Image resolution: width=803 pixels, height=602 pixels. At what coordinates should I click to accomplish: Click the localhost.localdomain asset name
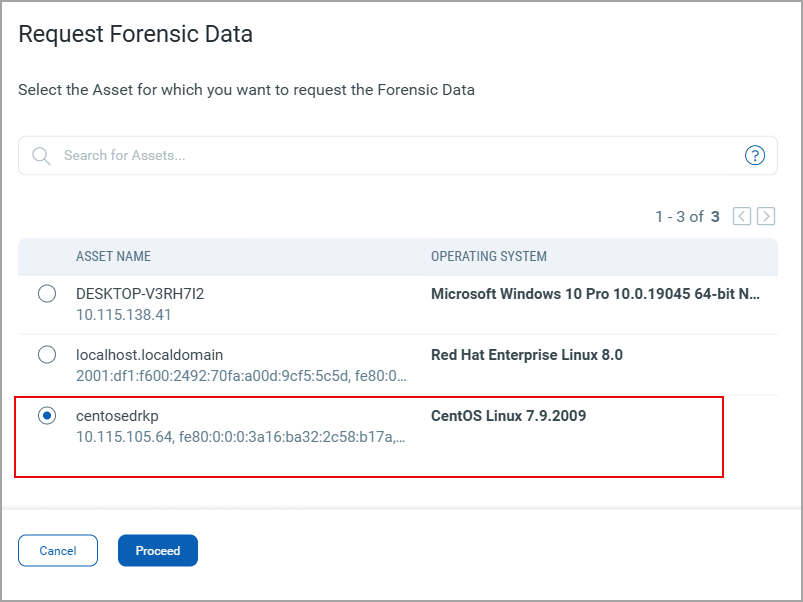[150, 355]
